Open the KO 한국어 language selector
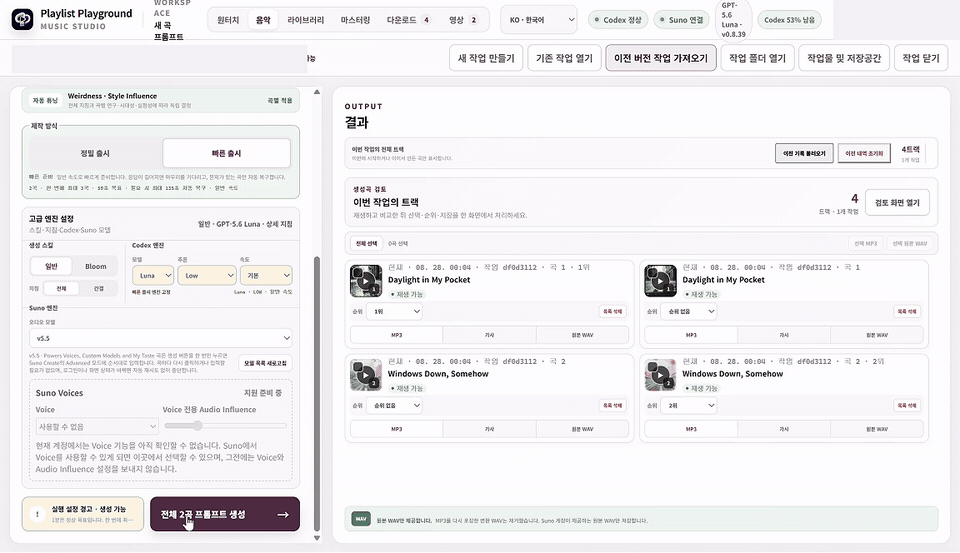The width and height of the screenshot is (960, 553). point(539,20)
